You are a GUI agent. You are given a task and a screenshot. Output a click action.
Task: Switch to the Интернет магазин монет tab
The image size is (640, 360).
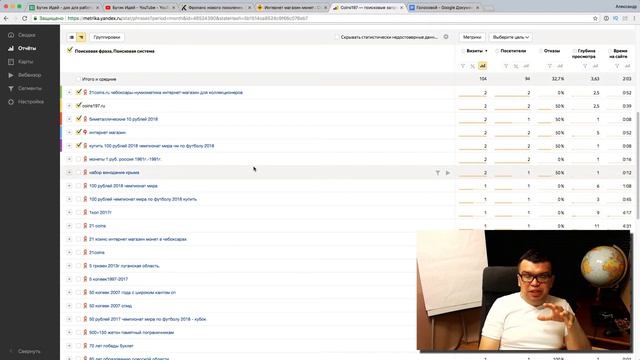click(x=291, y=7)
